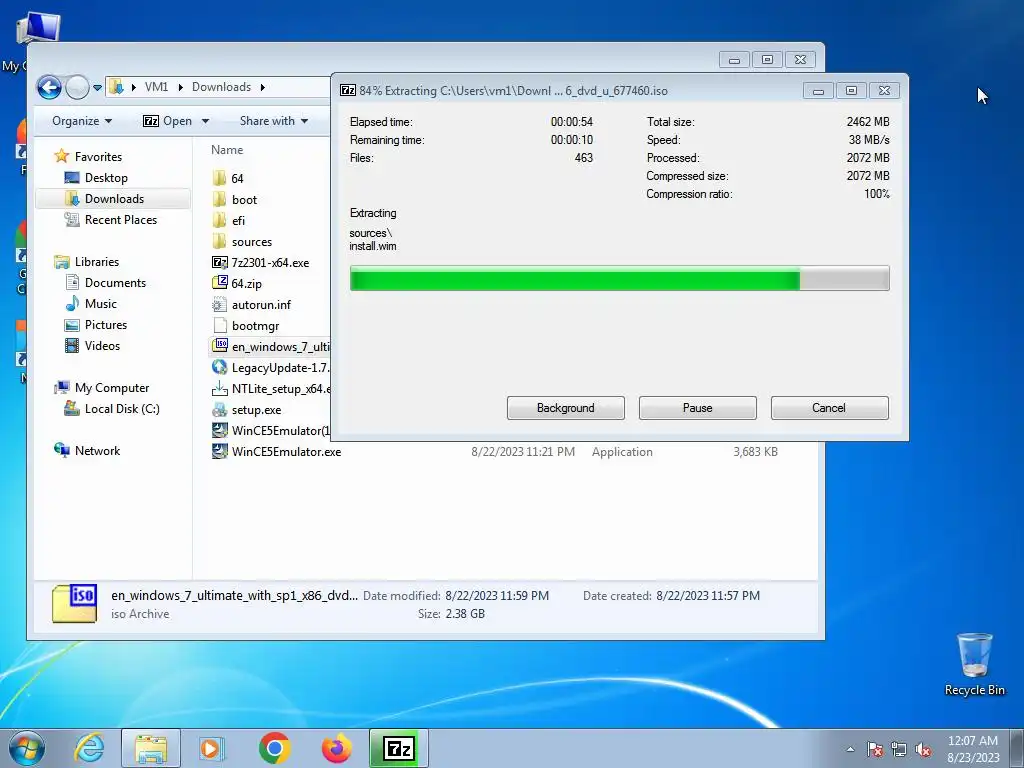Click large iso icon in details pane
This screenshot has height=768, width=1024.
[x=74, y=603]
